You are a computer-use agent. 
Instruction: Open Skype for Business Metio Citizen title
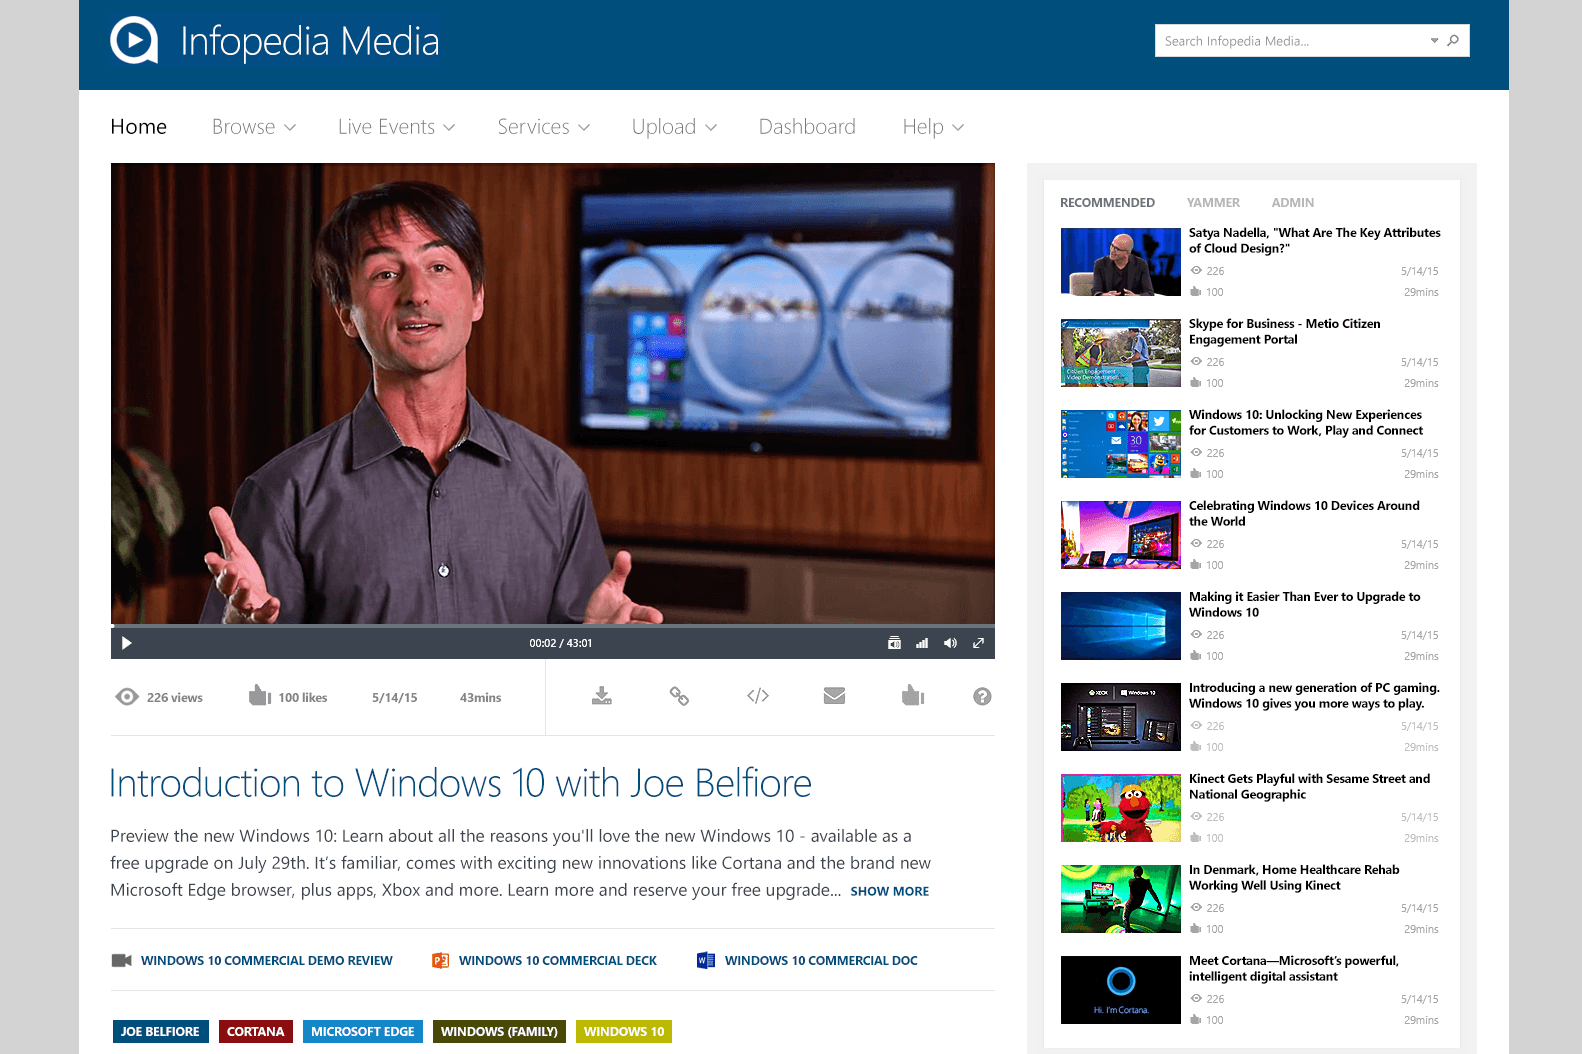[1285, 332]
